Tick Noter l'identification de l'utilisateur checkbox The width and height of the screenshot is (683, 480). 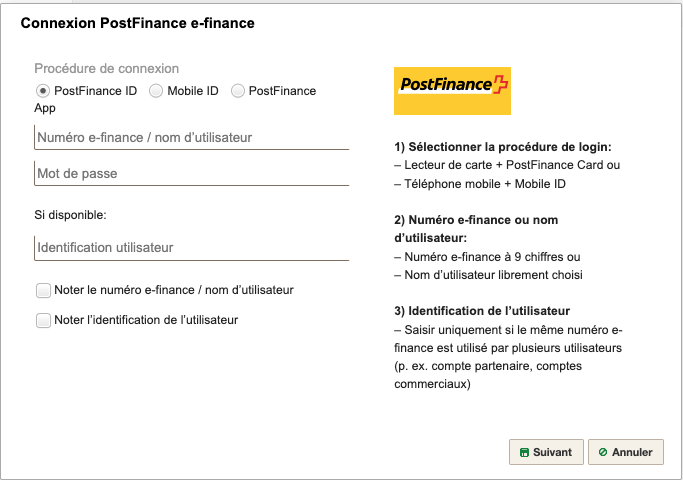tap(43, 320)
